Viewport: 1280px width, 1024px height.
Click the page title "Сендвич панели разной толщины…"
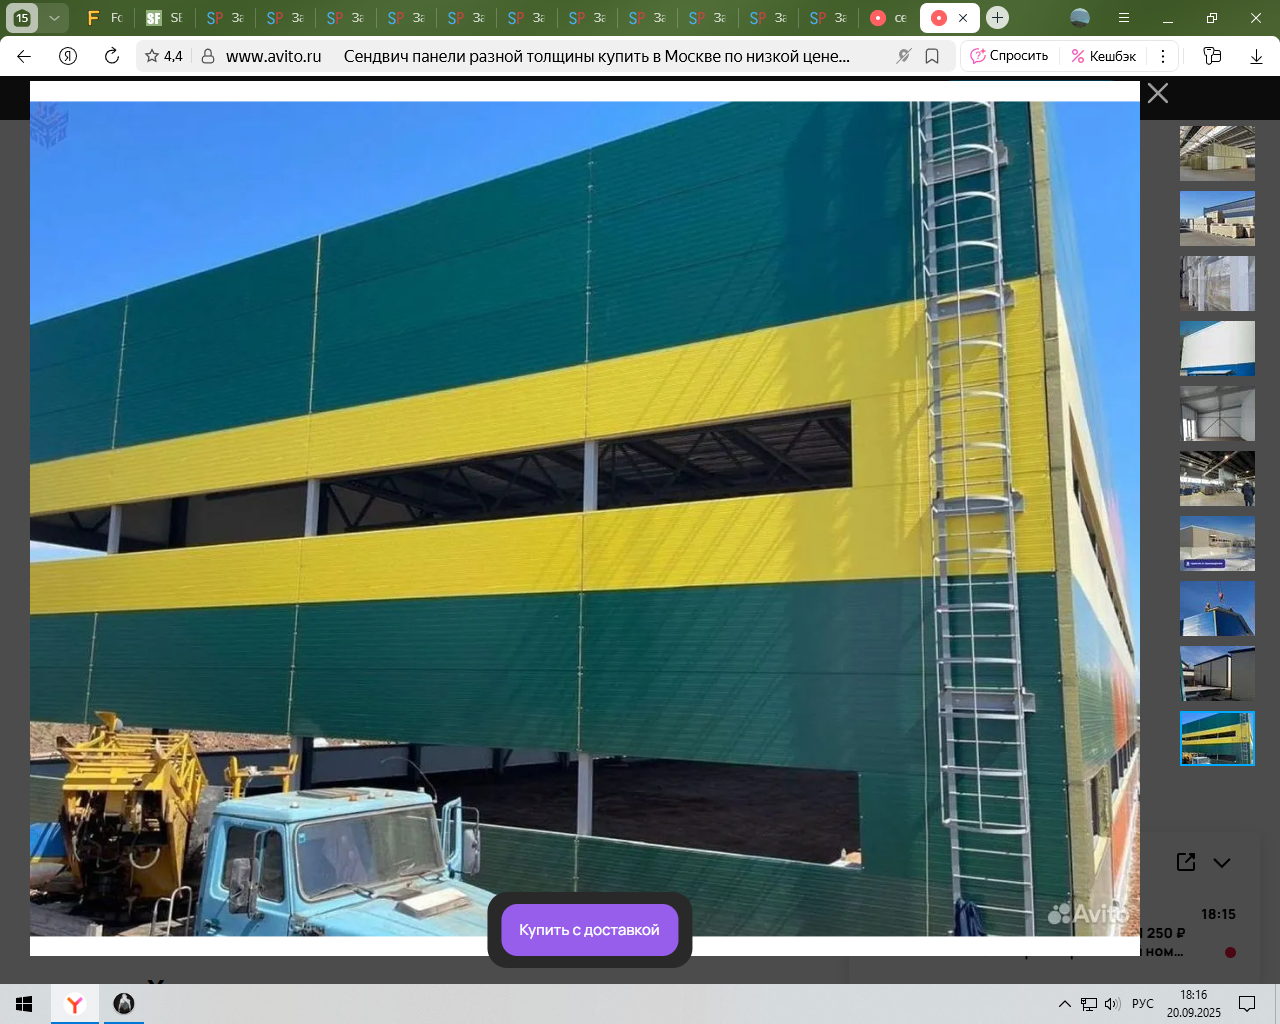click(x=597, y=56)
